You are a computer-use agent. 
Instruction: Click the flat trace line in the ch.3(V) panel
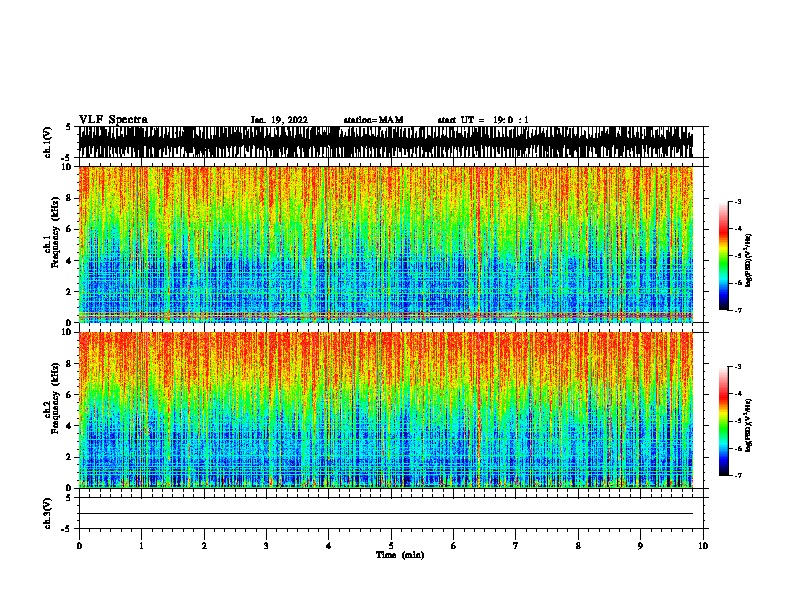pyautogui.click(x=386, y=514)
